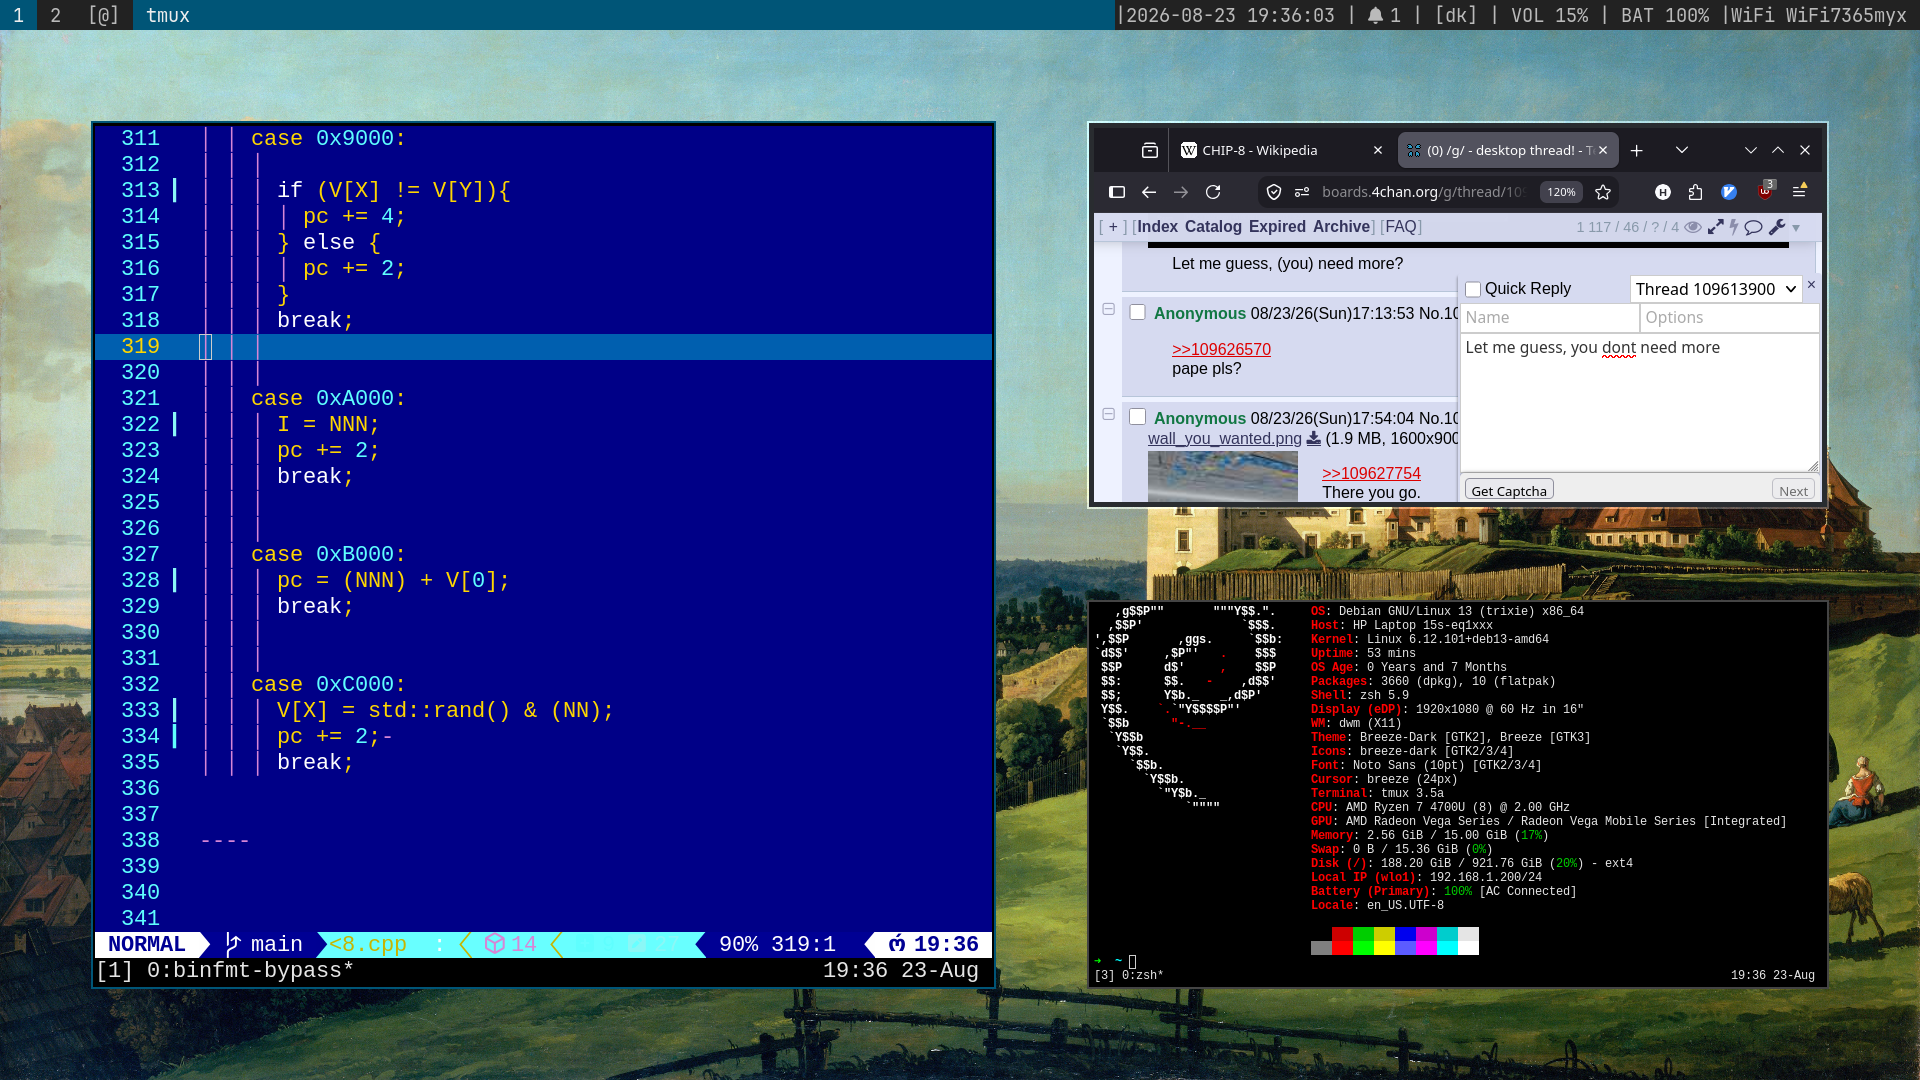Open quick reply via speech bubble icon

tap(1753, 227)
